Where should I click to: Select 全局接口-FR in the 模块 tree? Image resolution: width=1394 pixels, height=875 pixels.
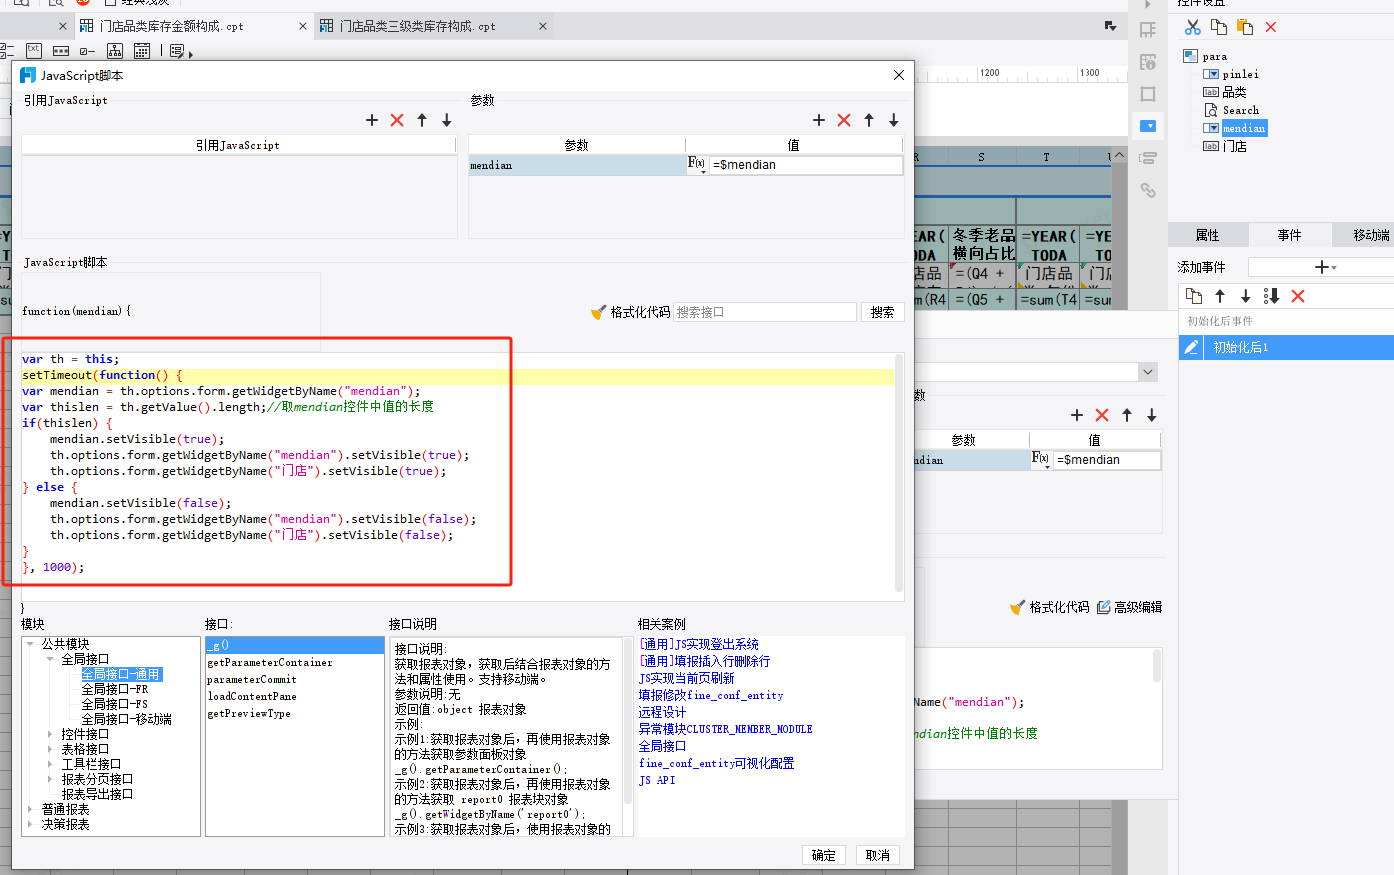pos(114,689)
